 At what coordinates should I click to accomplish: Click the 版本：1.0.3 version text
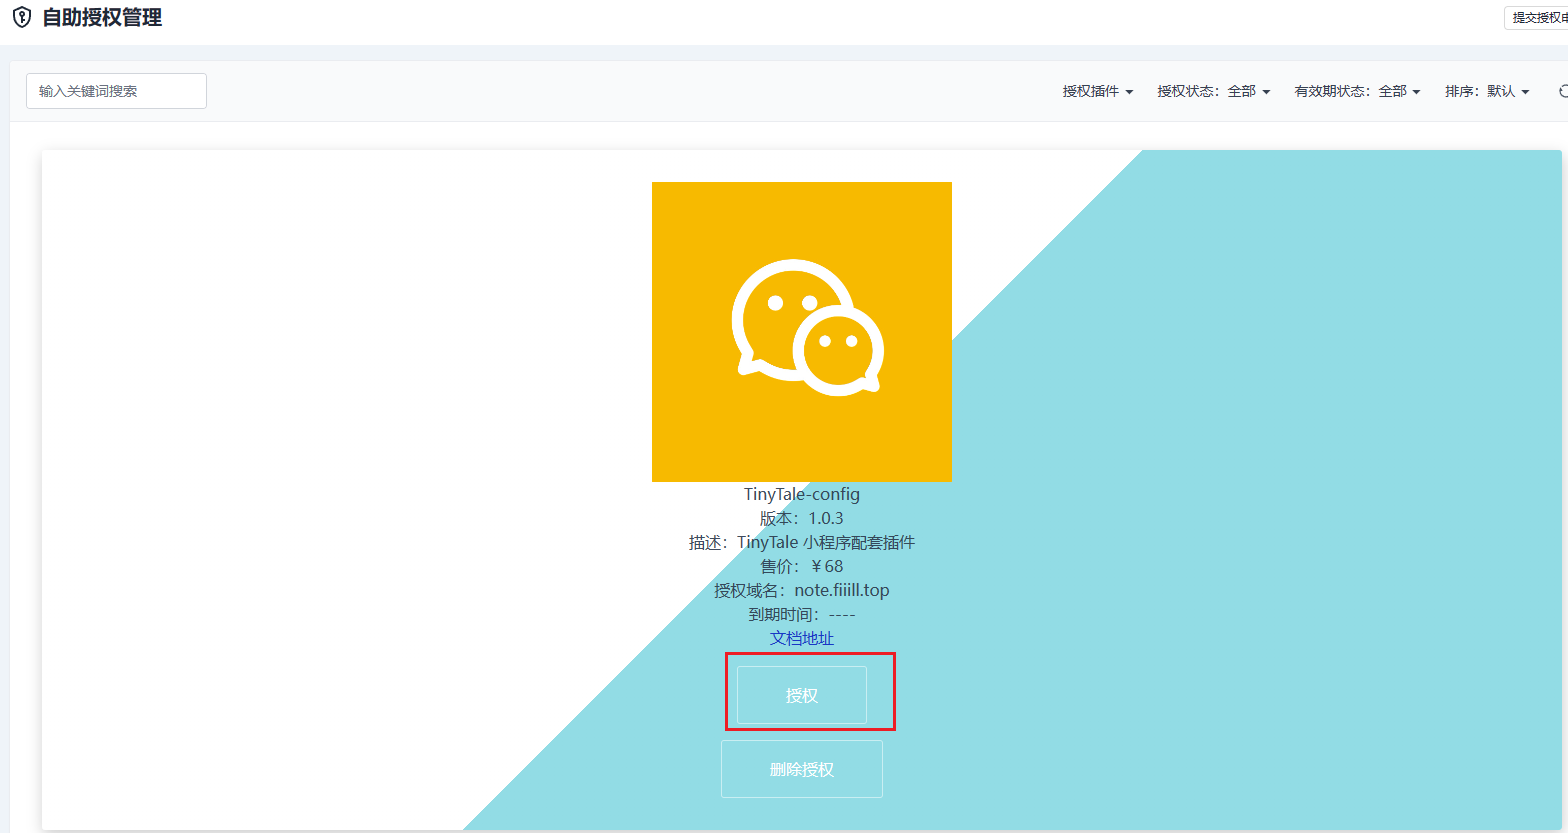(x=802, y=518)
